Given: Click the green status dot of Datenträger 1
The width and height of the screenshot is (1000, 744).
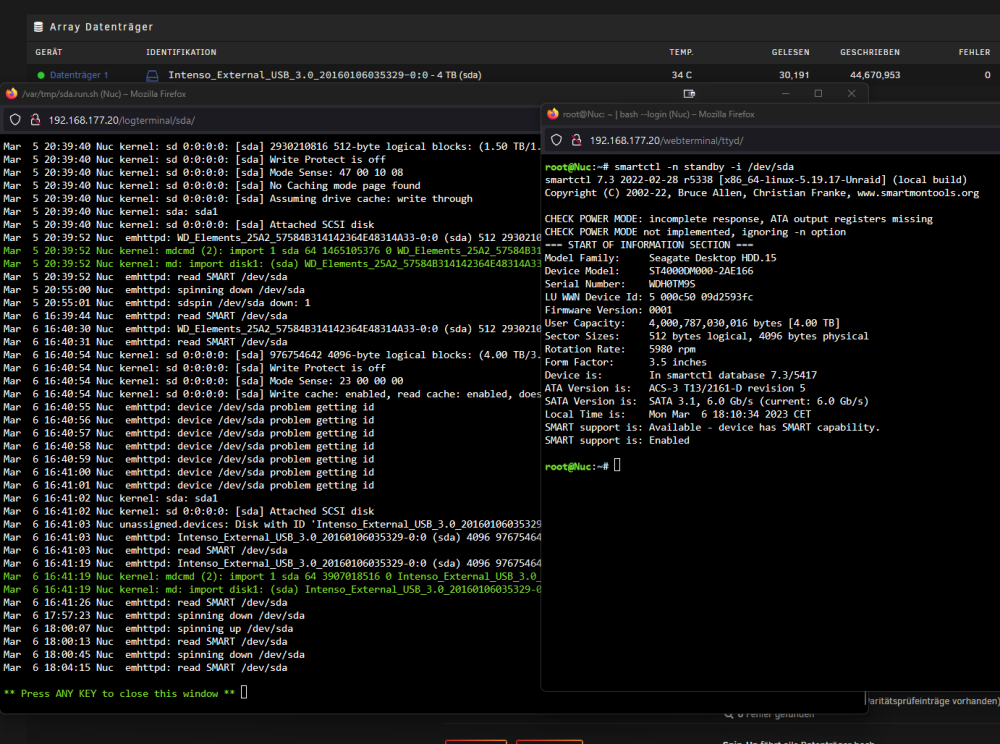Looking at the screenshot, I should pyautogui.click(x=41, y=75).
